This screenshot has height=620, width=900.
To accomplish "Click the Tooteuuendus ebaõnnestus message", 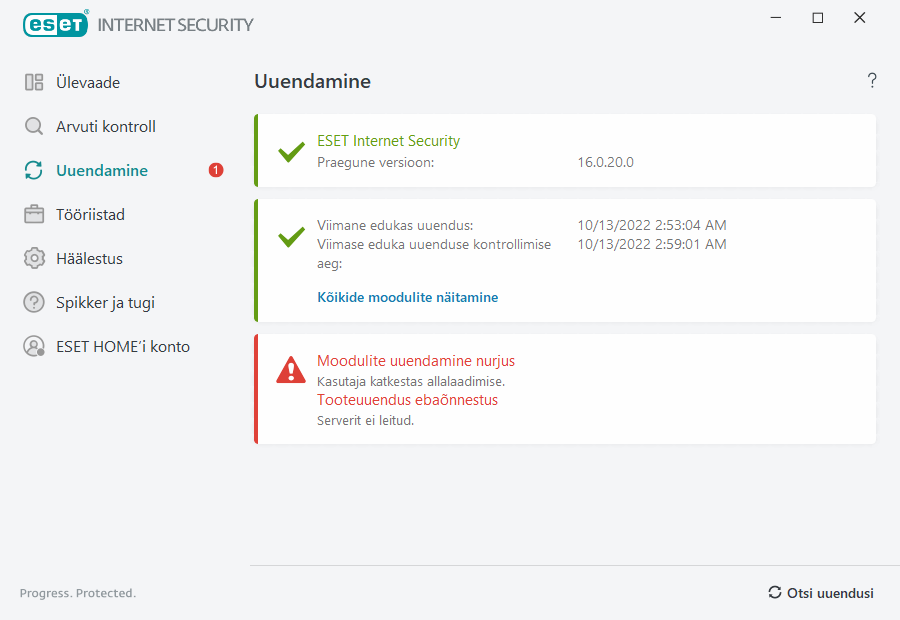I will (407, 400).
